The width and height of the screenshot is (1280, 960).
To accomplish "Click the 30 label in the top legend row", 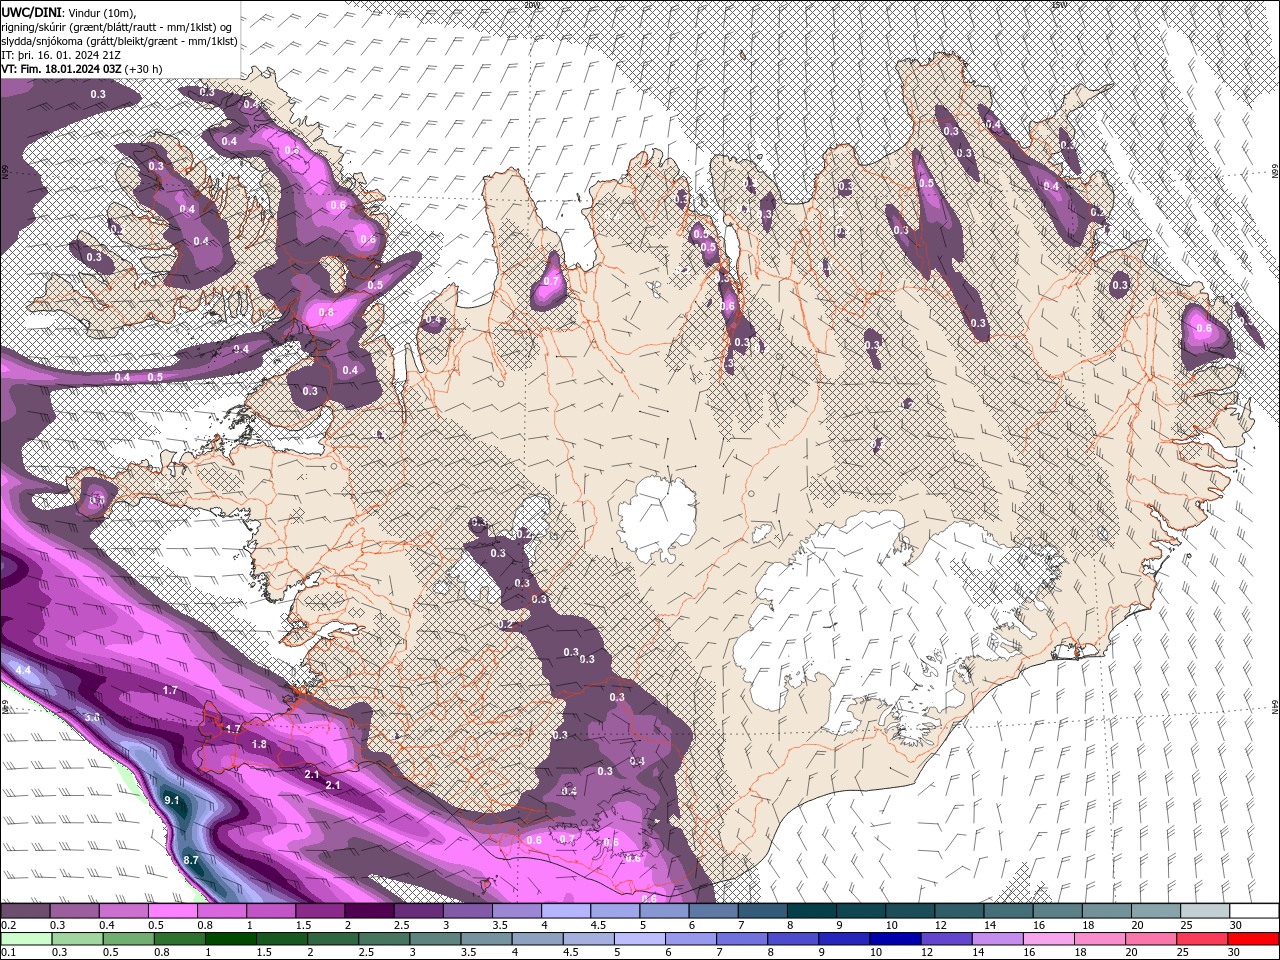I will [x=1236, y=925].
